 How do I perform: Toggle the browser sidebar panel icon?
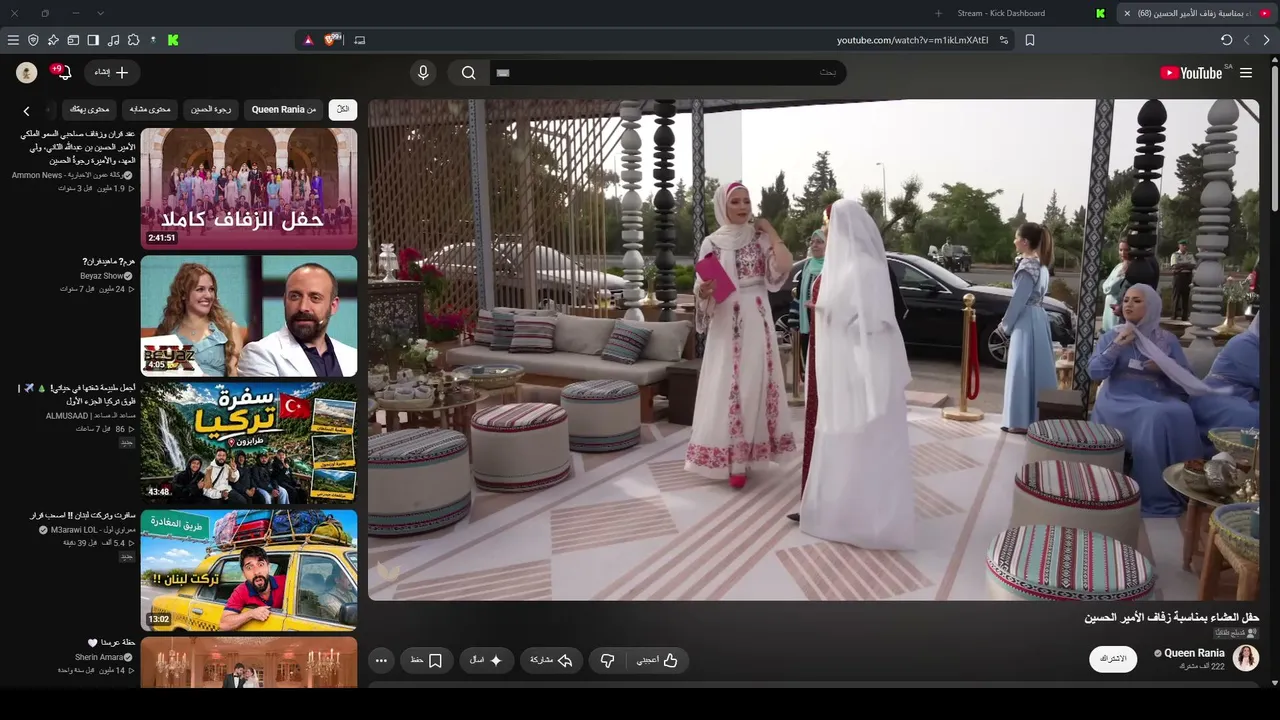click(93, 40)
